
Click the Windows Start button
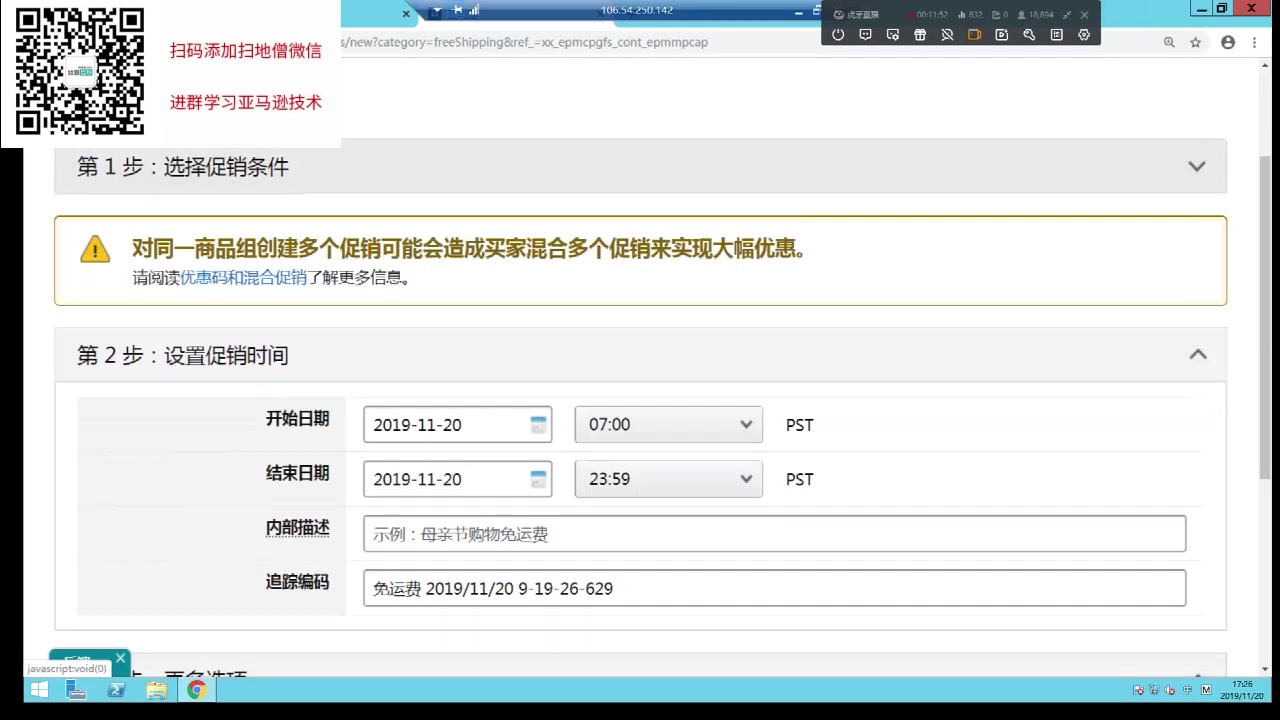[39, 689]
